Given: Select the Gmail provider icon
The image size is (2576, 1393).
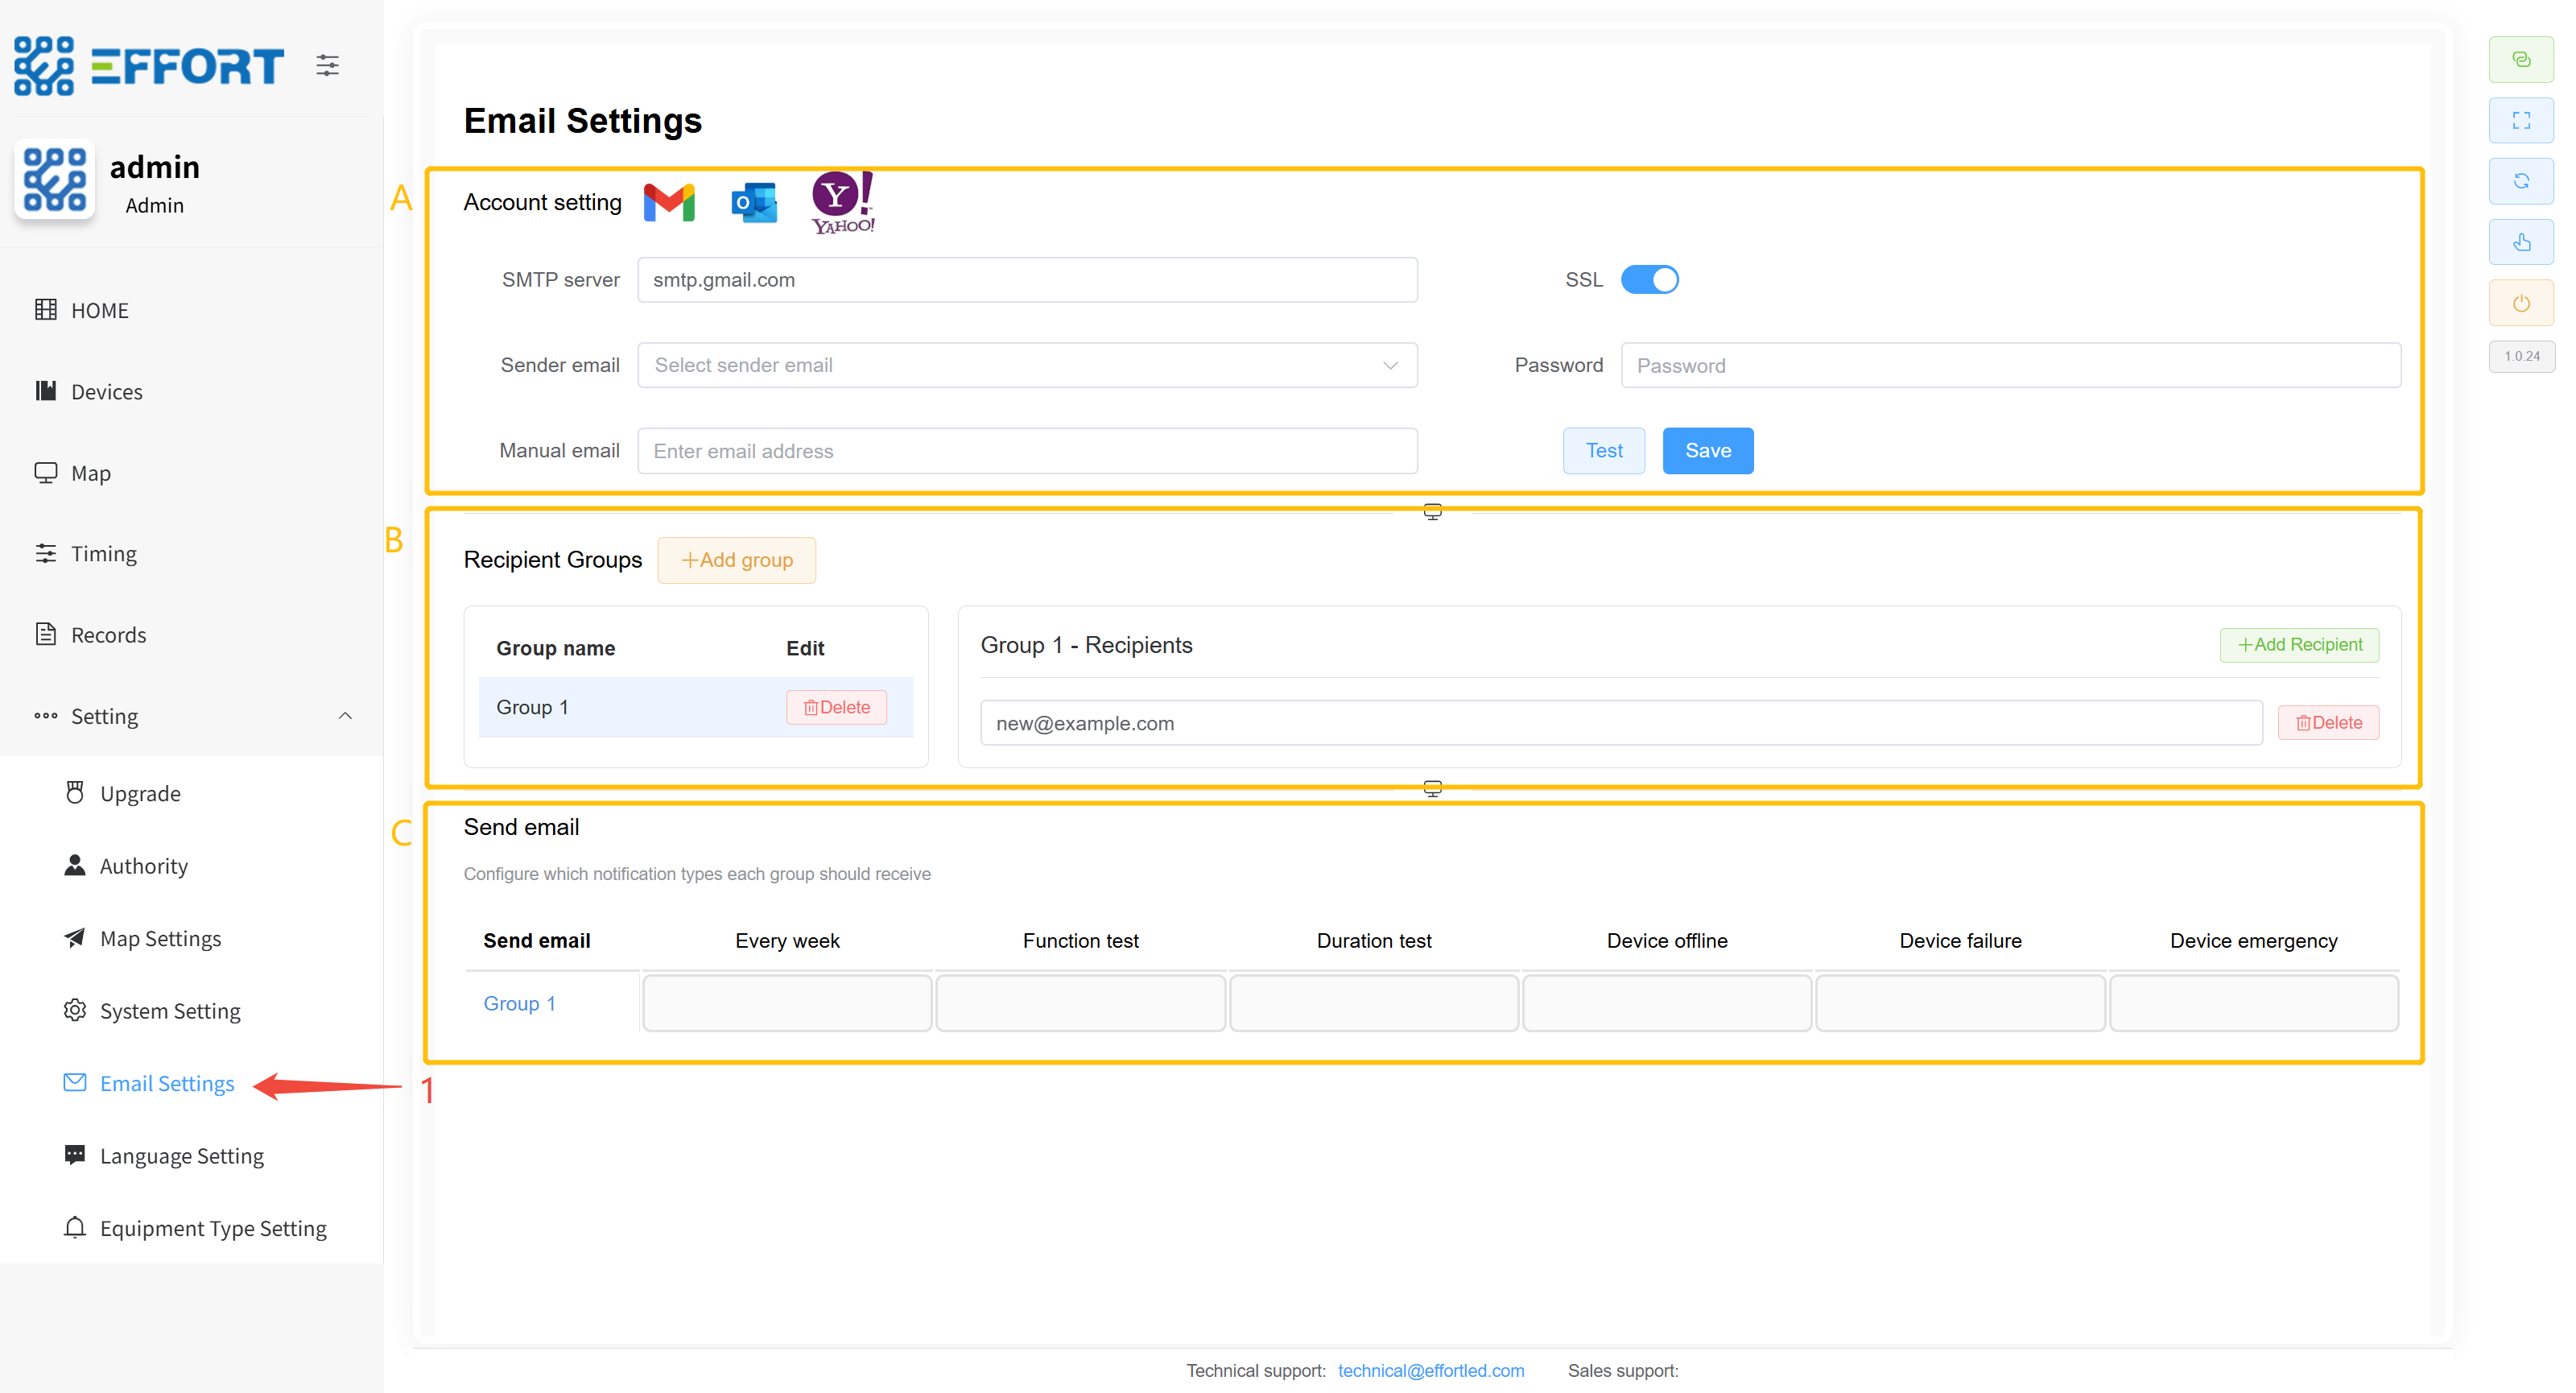Looking at the screenshot, I should click(x=669, y=202).
